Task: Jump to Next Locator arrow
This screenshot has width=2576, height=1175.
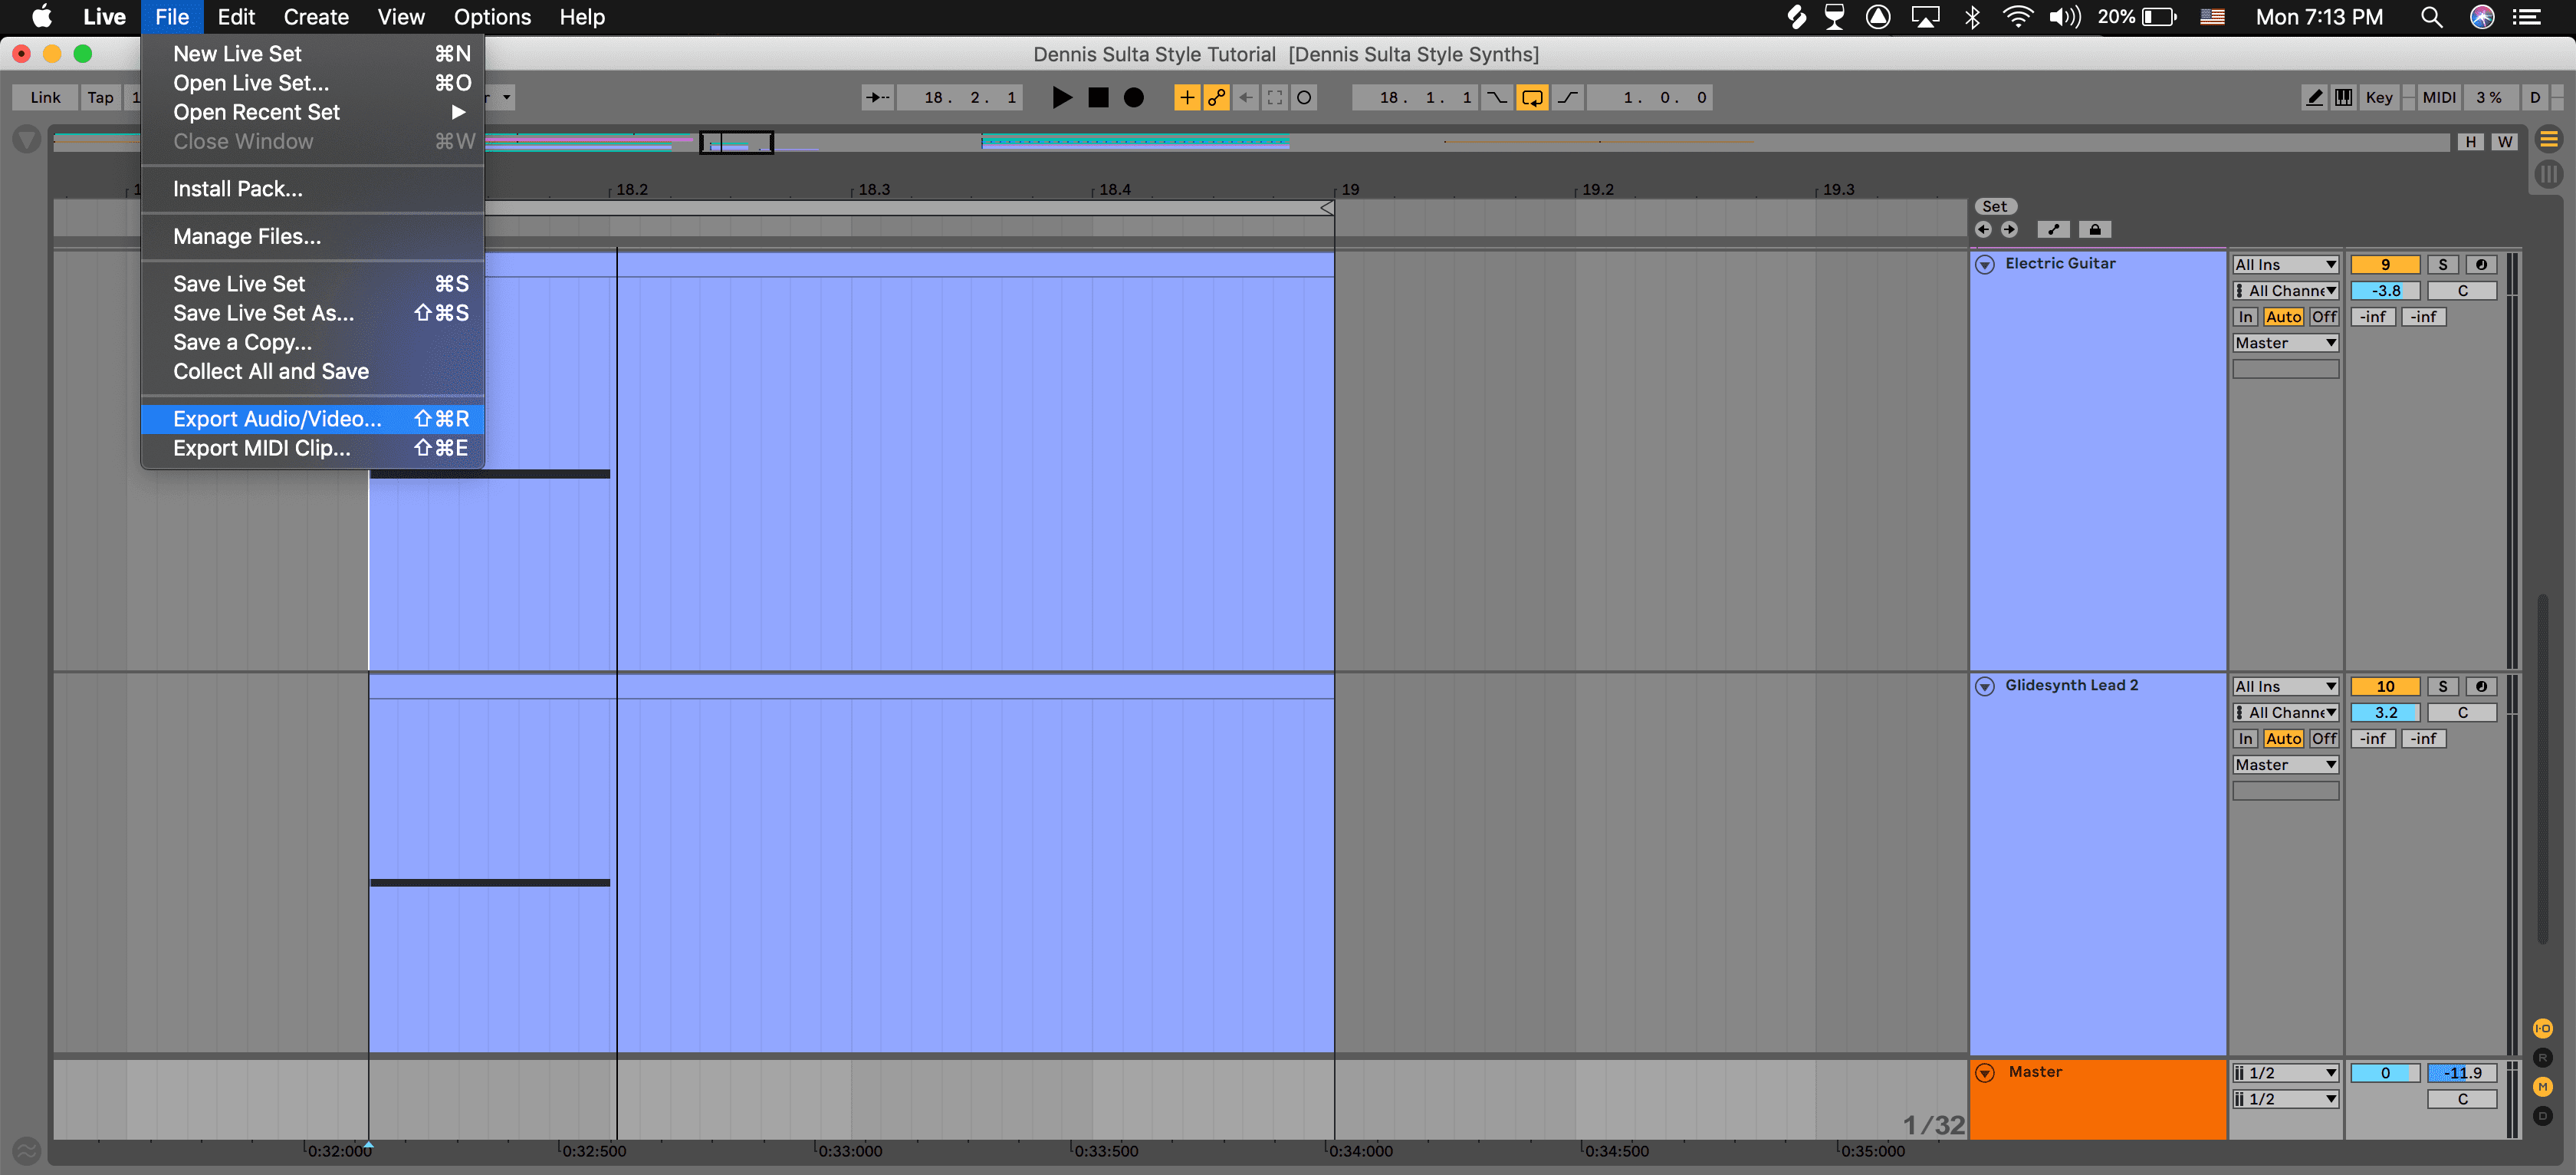Action: (2009, 229)
